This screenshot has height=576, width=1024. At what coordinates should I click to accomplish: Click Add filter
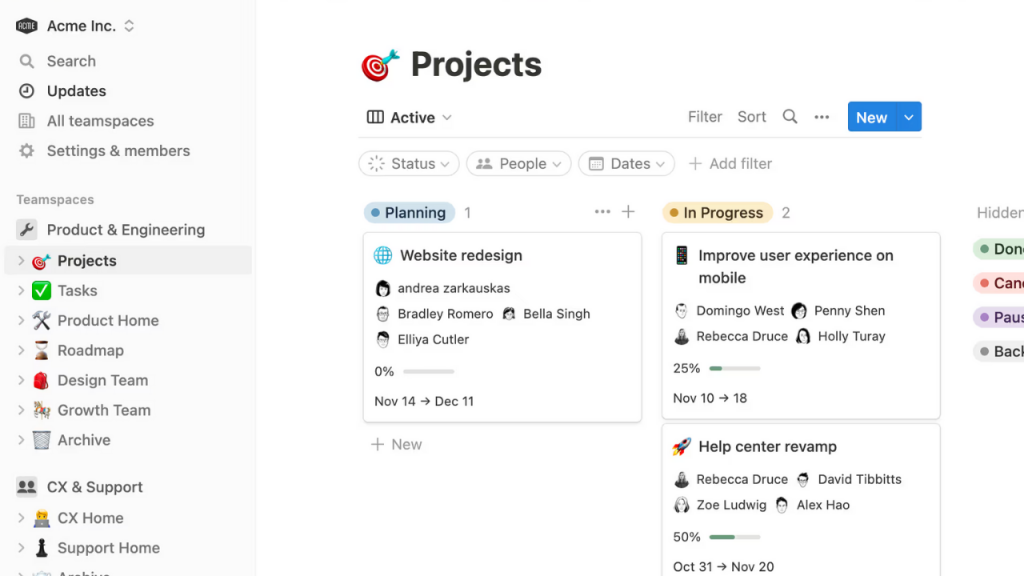point(730,164)
